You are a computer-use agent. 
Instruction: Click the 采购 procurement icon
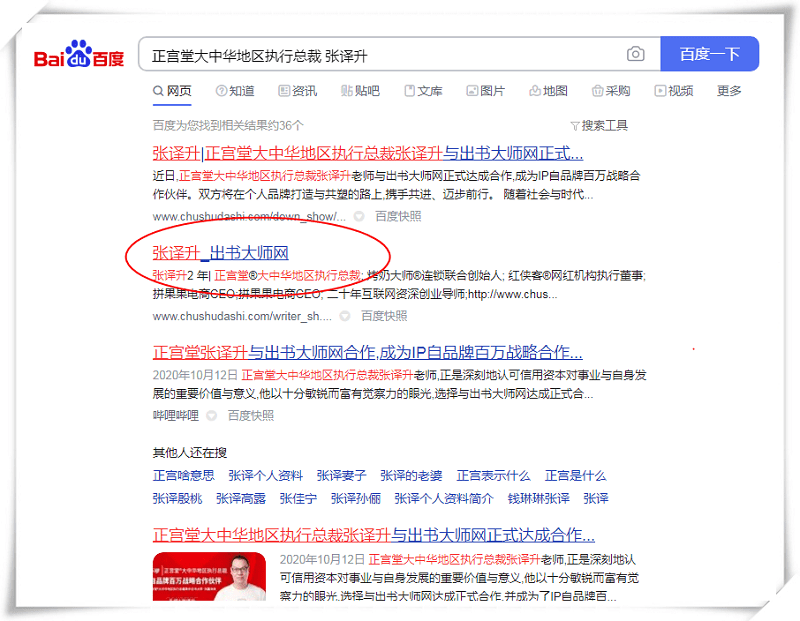coord(599,90)
